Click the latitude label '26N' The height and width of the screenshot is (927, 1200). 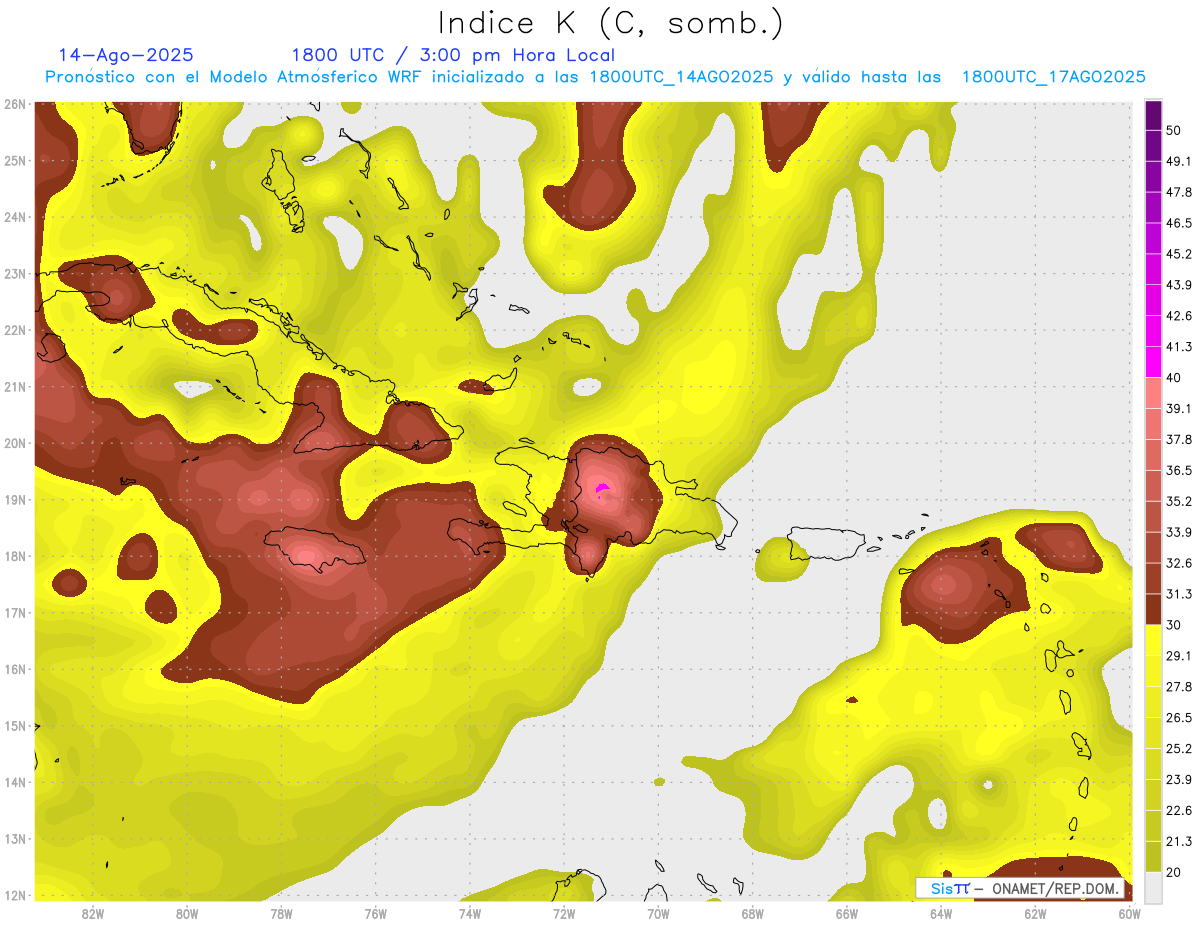tap(15, 104)
